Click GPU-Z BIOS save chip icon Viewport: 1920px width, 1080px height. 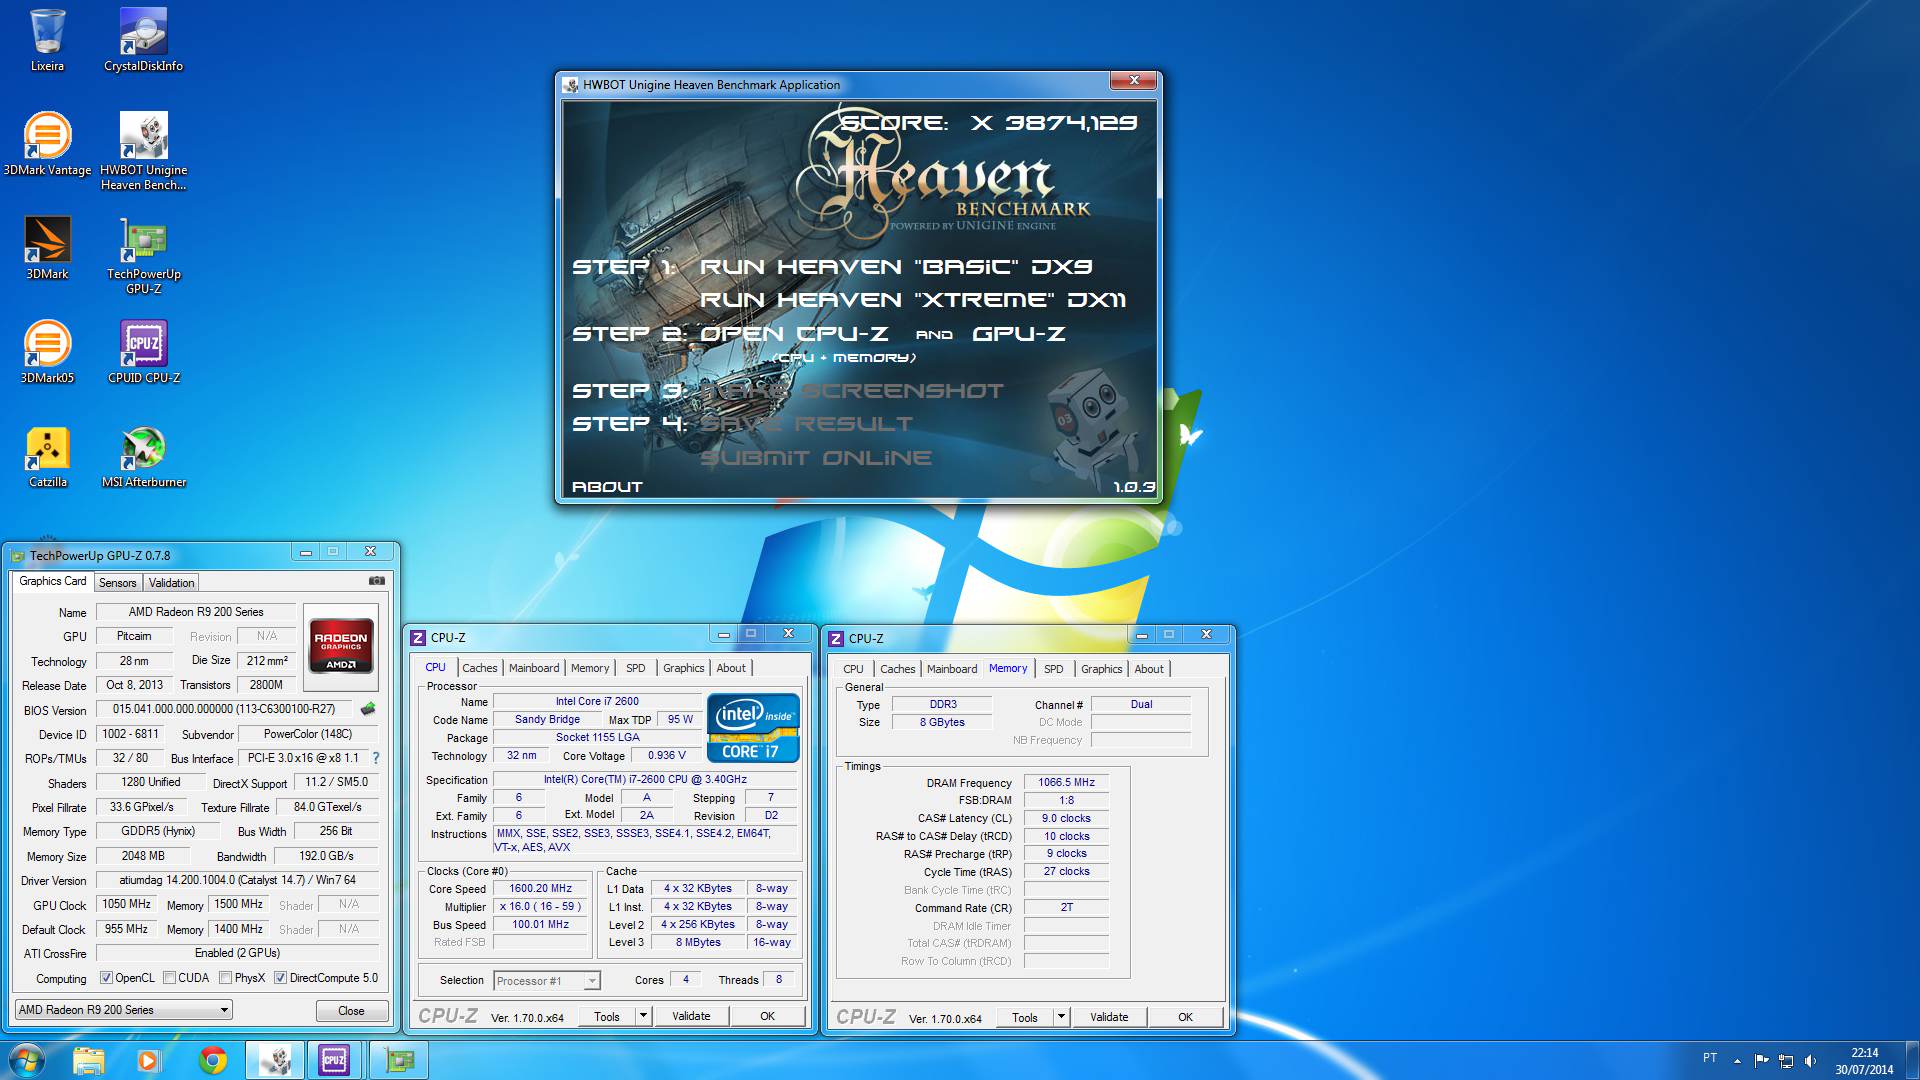pos(368,709)
